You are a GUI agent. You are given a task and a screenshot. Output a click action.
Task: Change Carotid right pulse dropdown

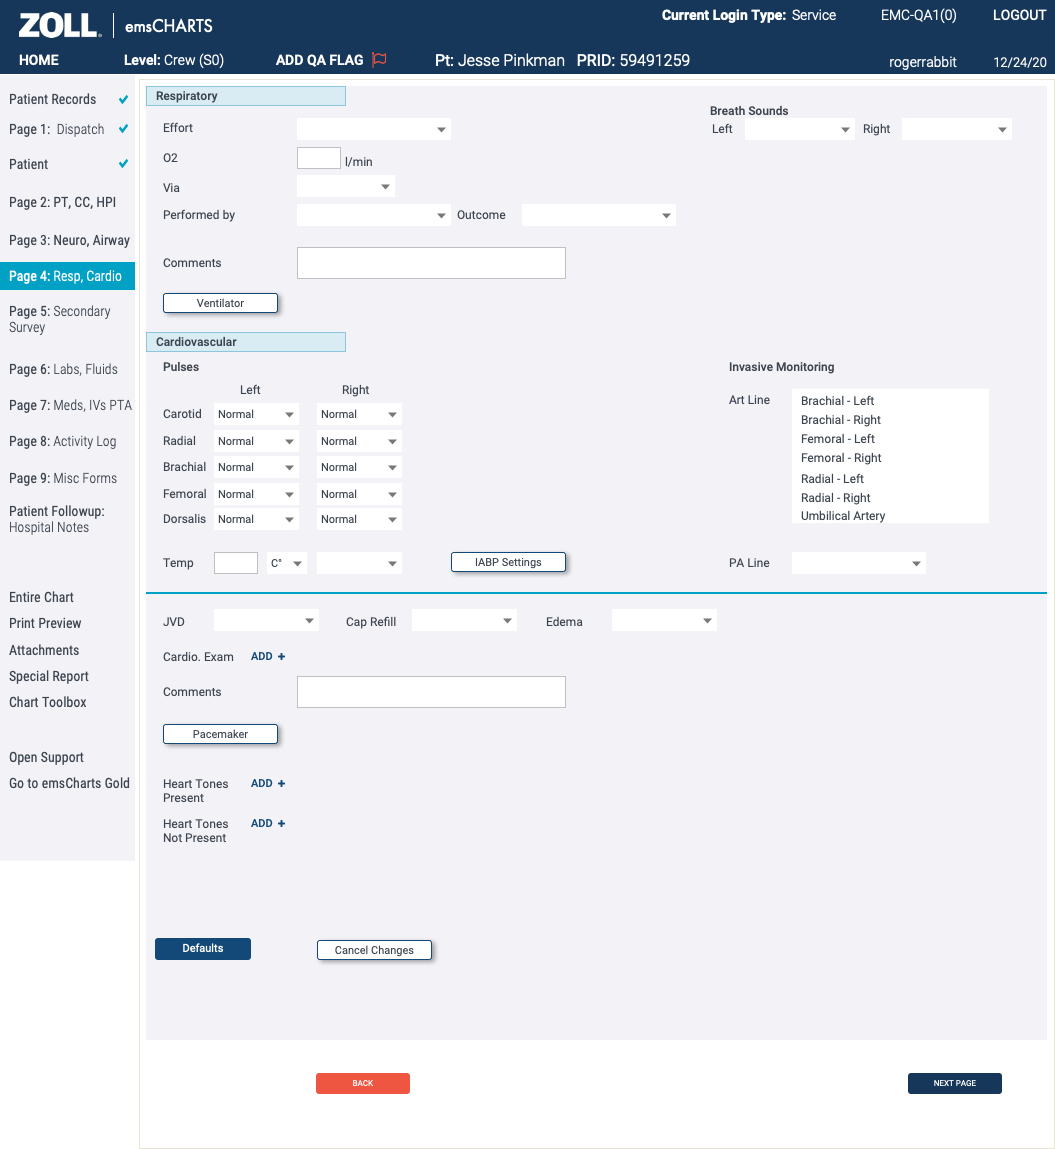pos(359,414)
